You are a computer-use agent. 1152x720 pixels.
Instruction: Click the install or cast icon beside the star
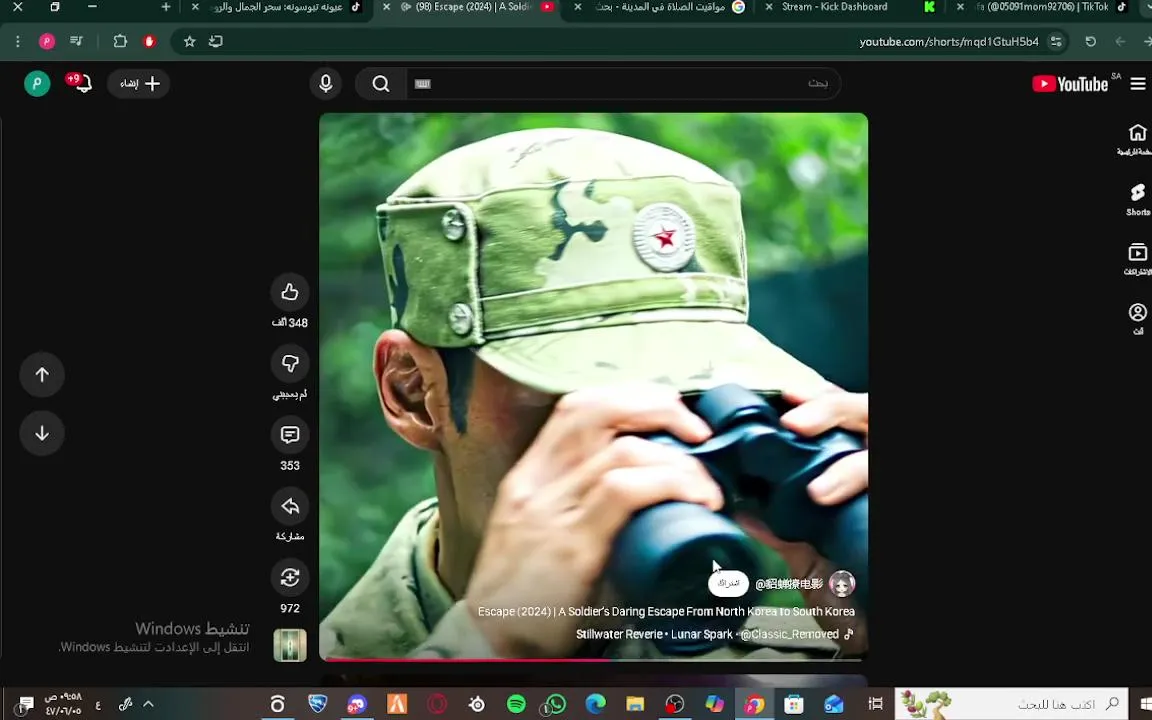coord(216,42)
